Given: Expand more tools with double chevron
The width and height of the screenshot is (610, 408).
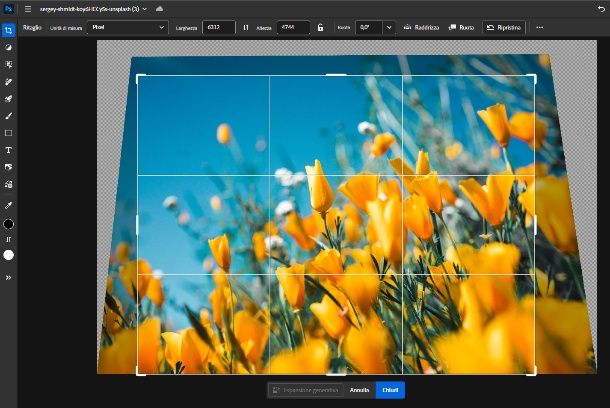Looking at the screenshot, I should 9,277.
